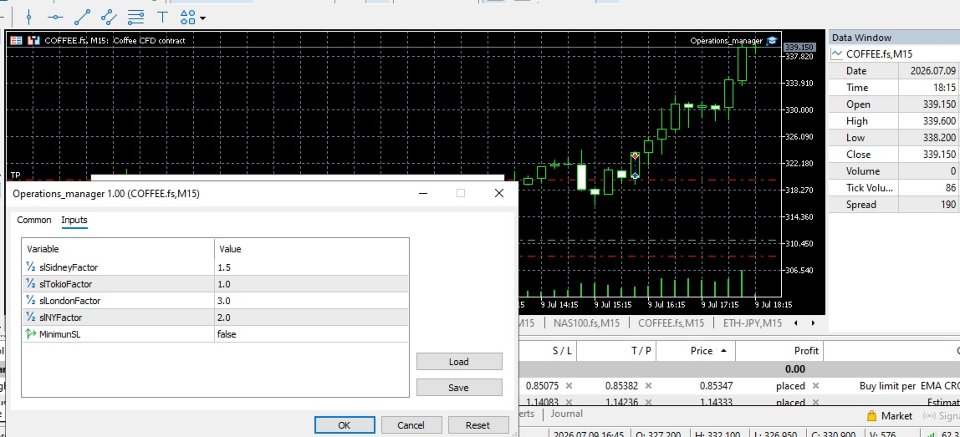Click the High row in Data Window
Viewport: 960px width, 437px height.
[894, 121]
